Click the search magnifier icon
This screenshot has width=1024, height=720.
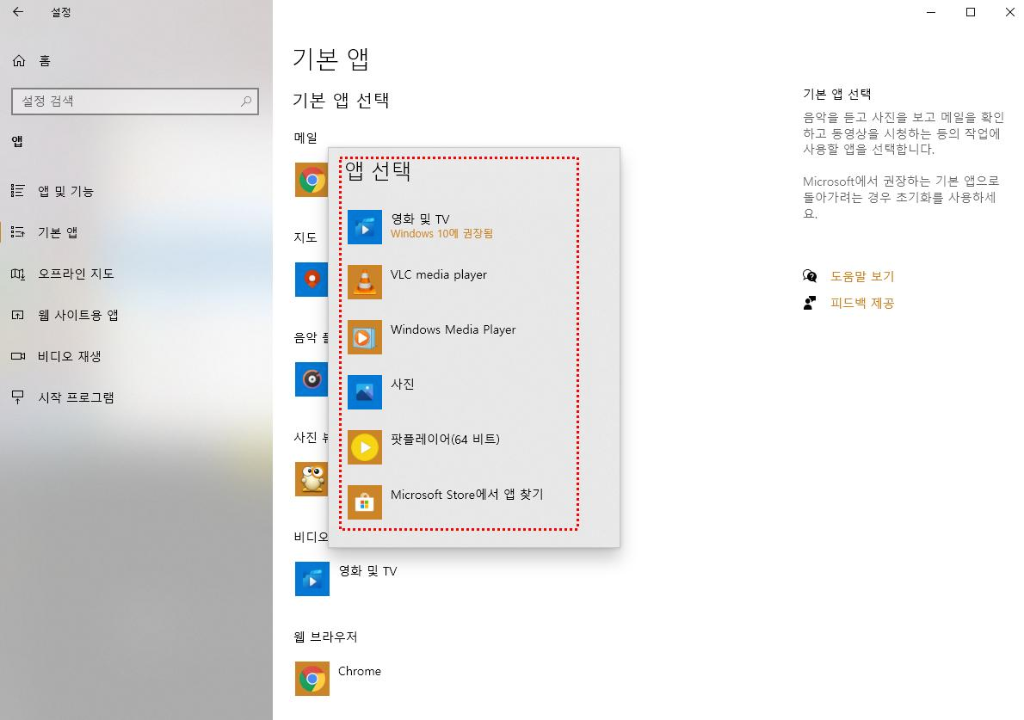coord(246,101)
